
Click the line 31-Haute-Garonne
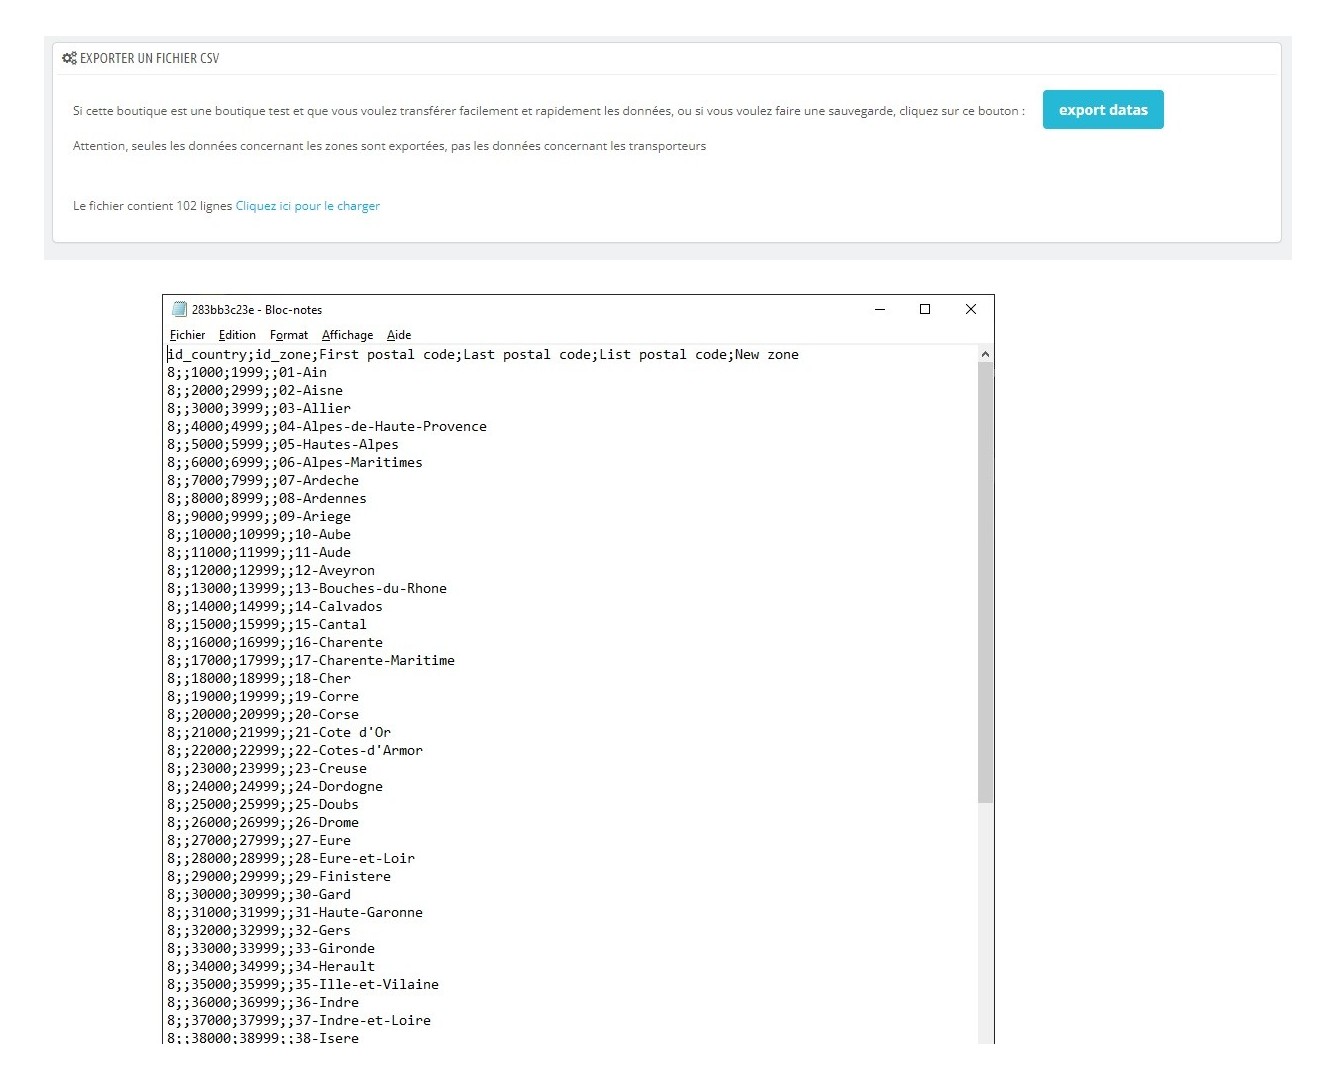295,913
